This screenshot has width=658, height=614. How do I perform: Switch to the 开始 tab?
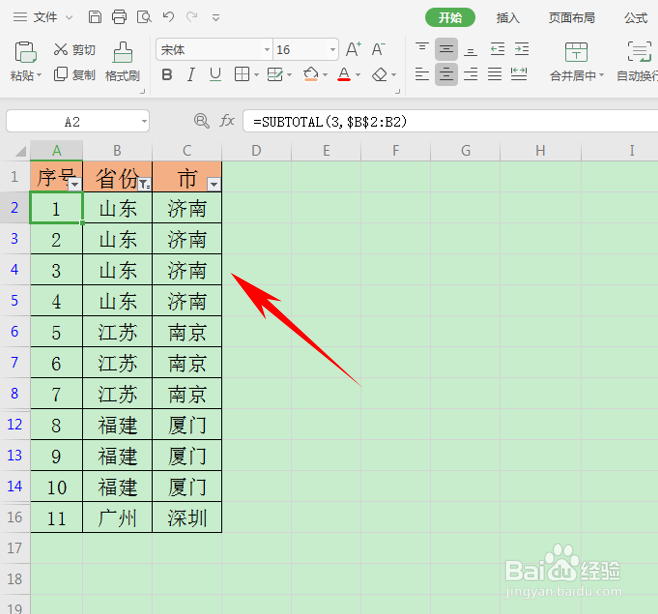pyautogui.click(x=450, y=18)
